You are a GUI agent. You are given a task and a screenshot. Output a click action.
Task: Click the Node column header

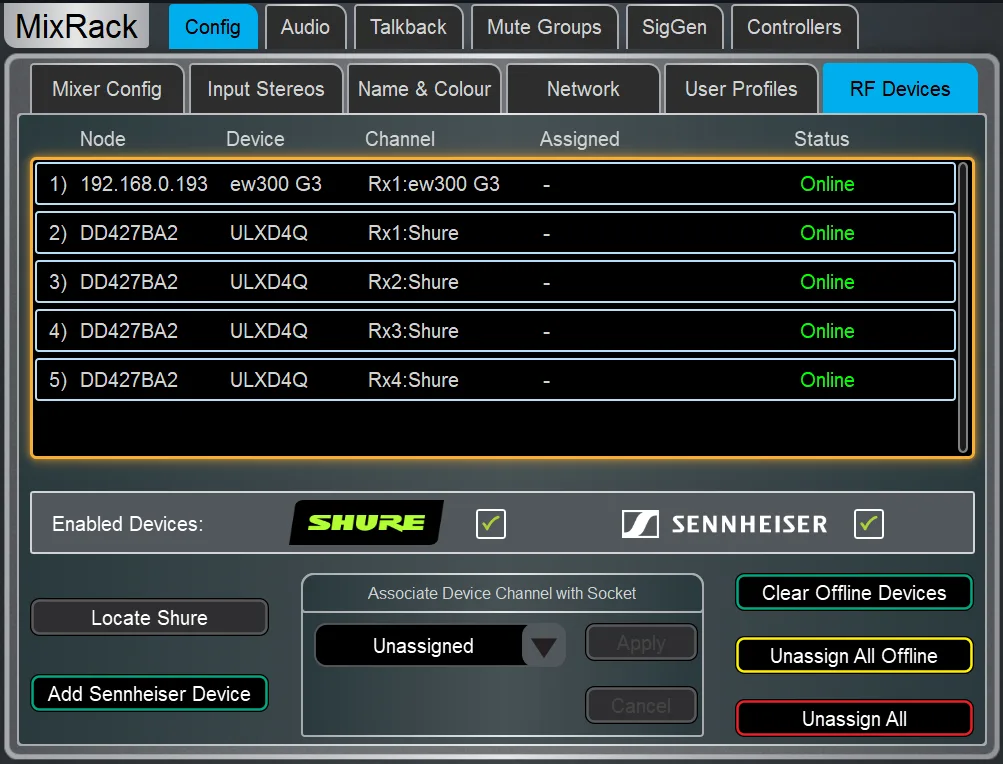102,139
